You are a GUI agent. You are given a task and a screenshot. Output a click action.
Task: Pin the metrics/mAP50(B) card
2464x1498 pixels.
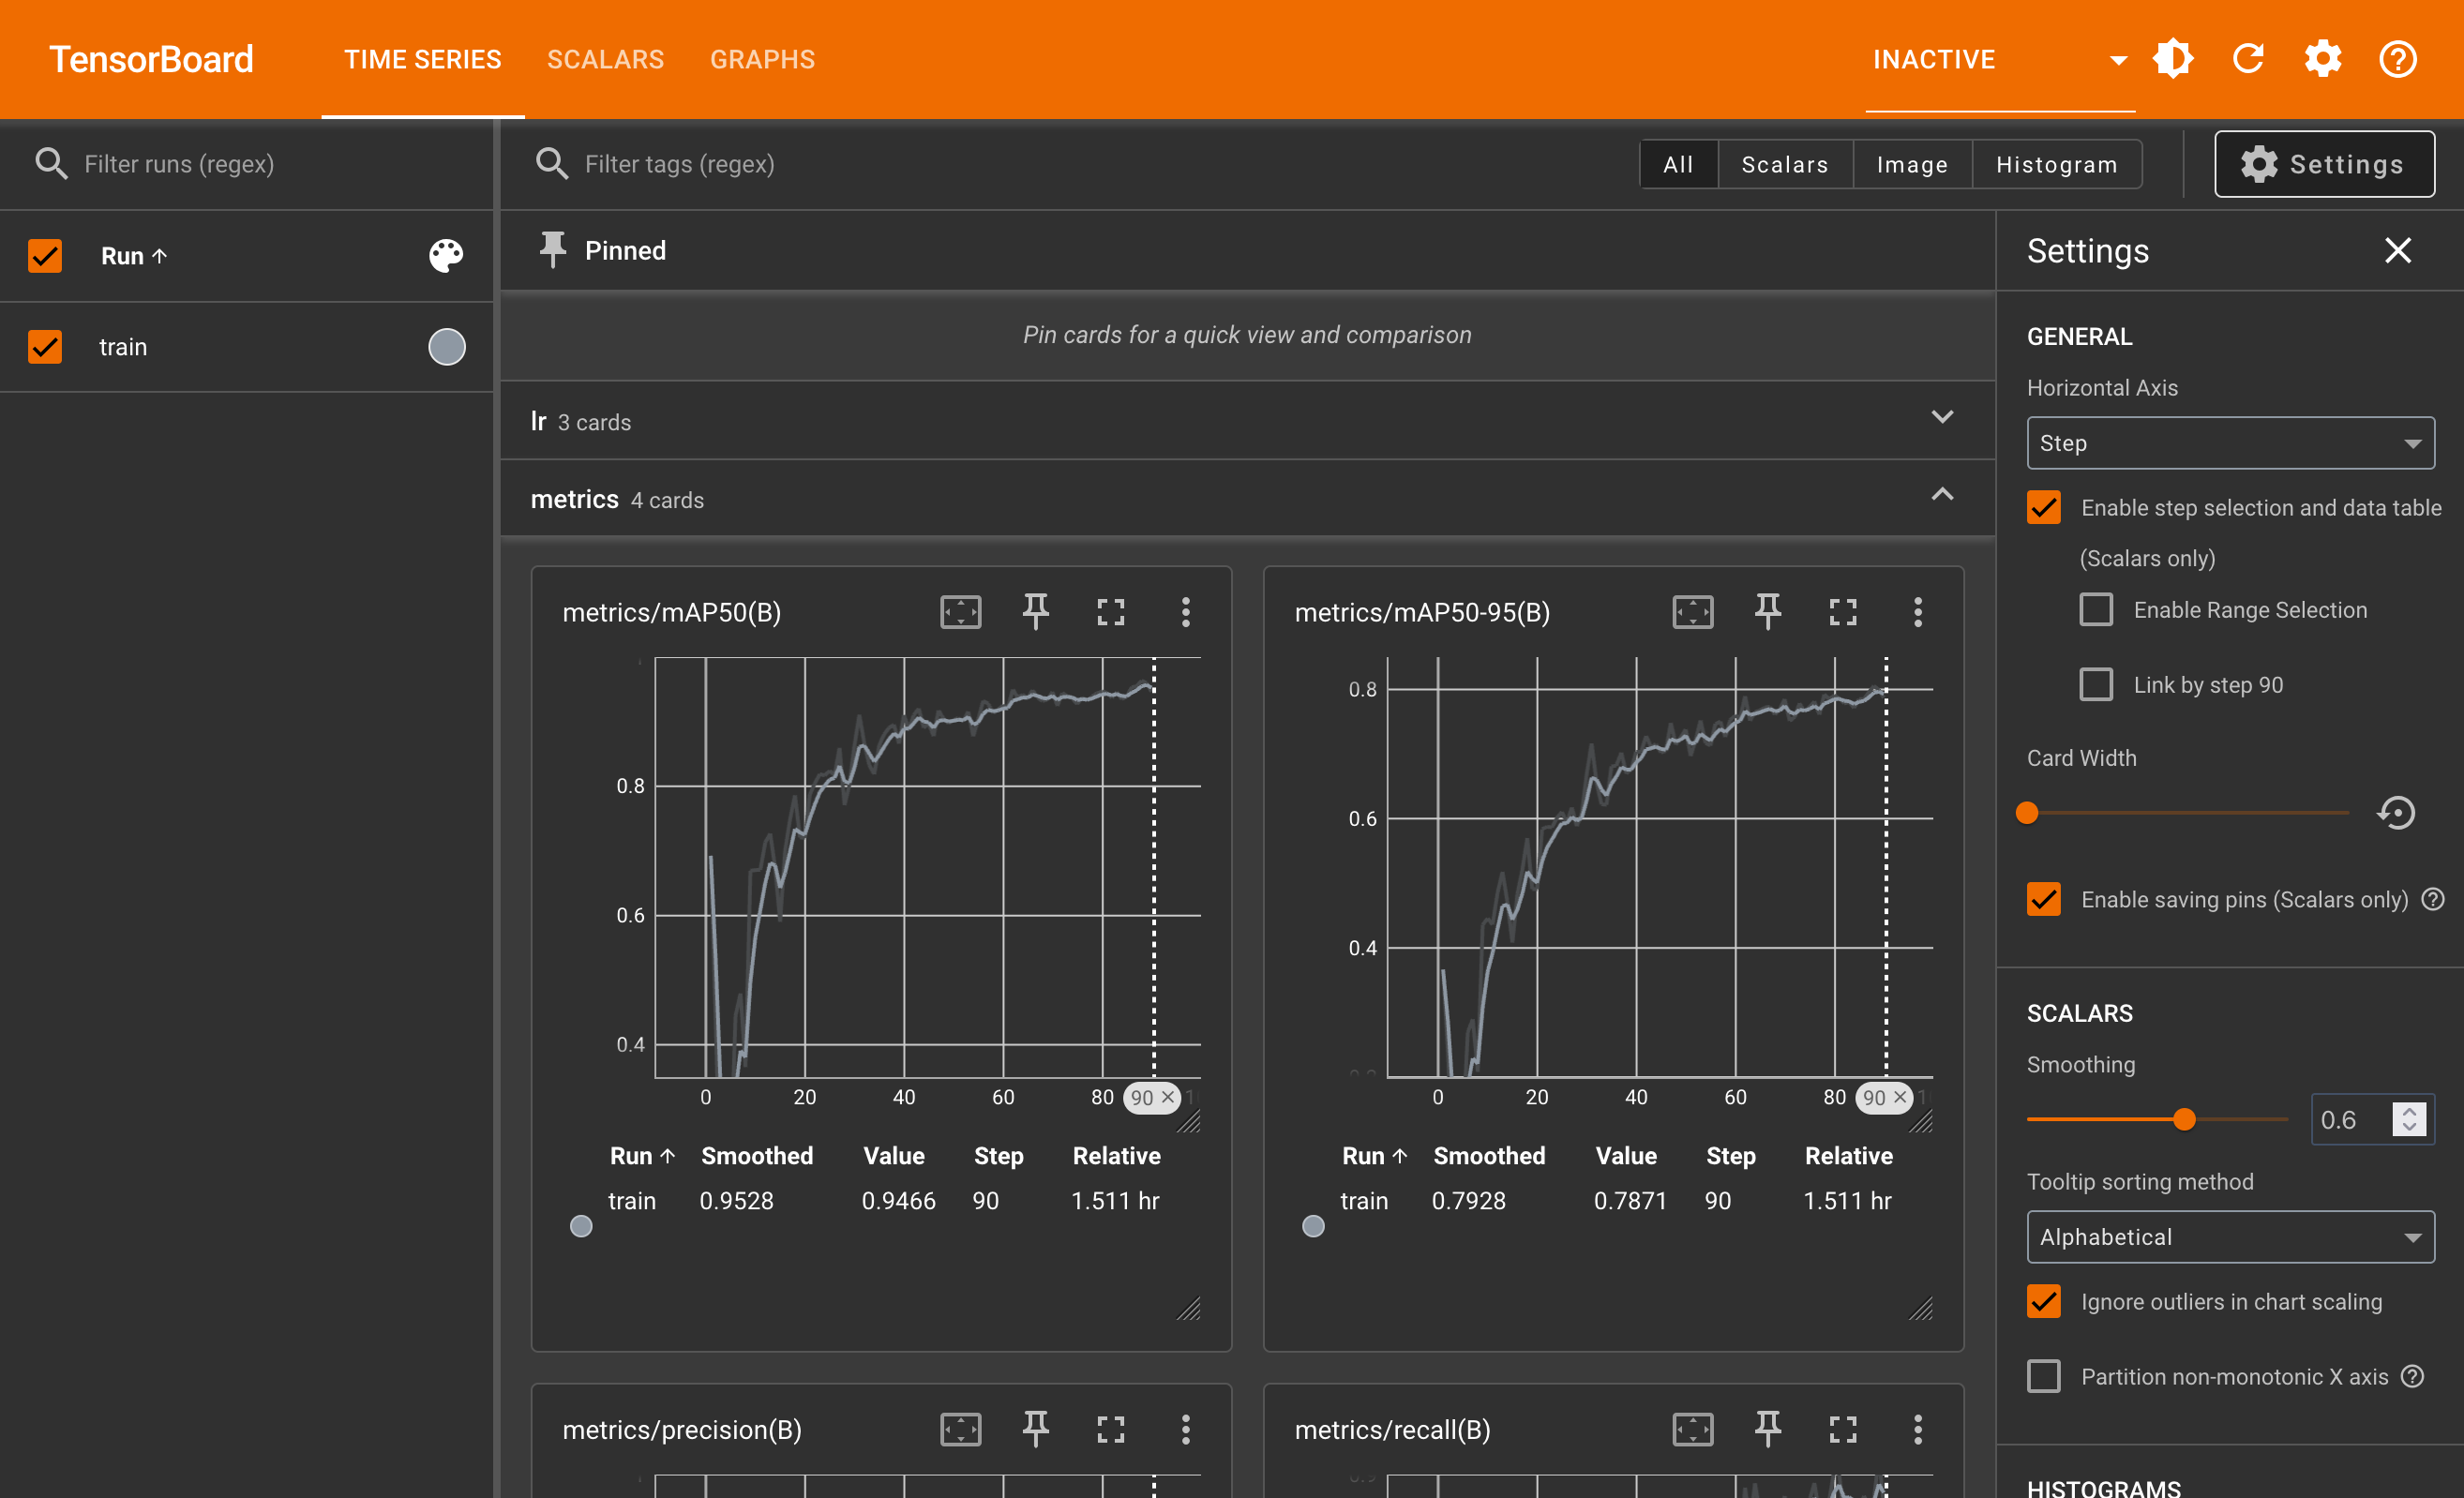[x=1035, y=612]
